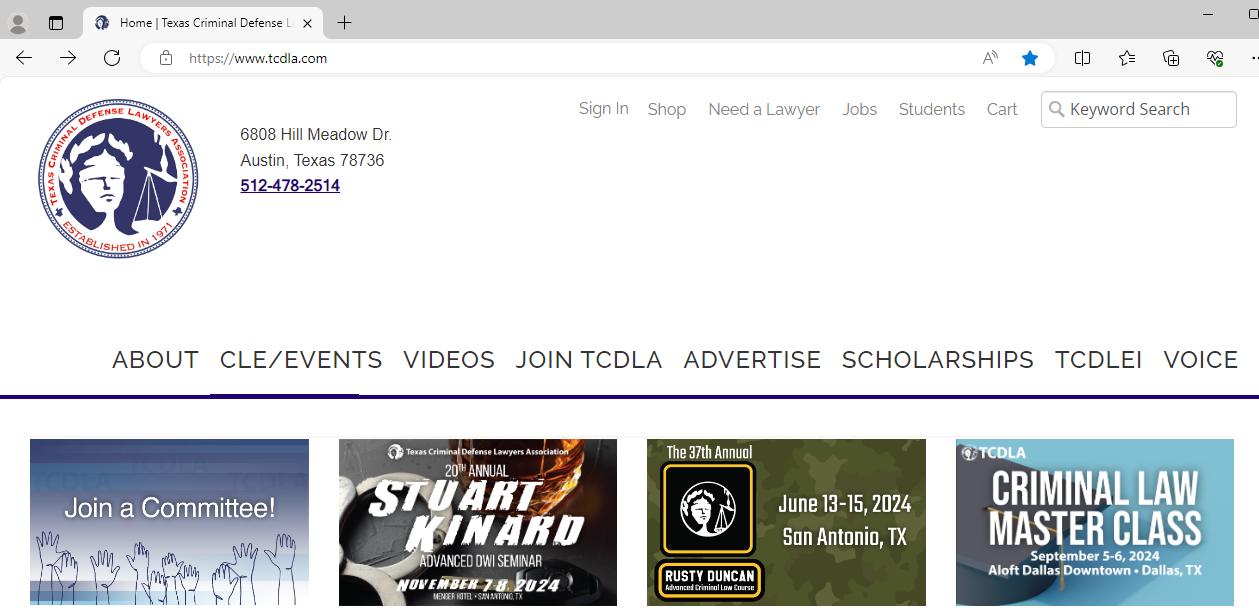
Task: Open the SCHOLARSHIPS menu
Action: pyautogui.click(x=938, y=360)
